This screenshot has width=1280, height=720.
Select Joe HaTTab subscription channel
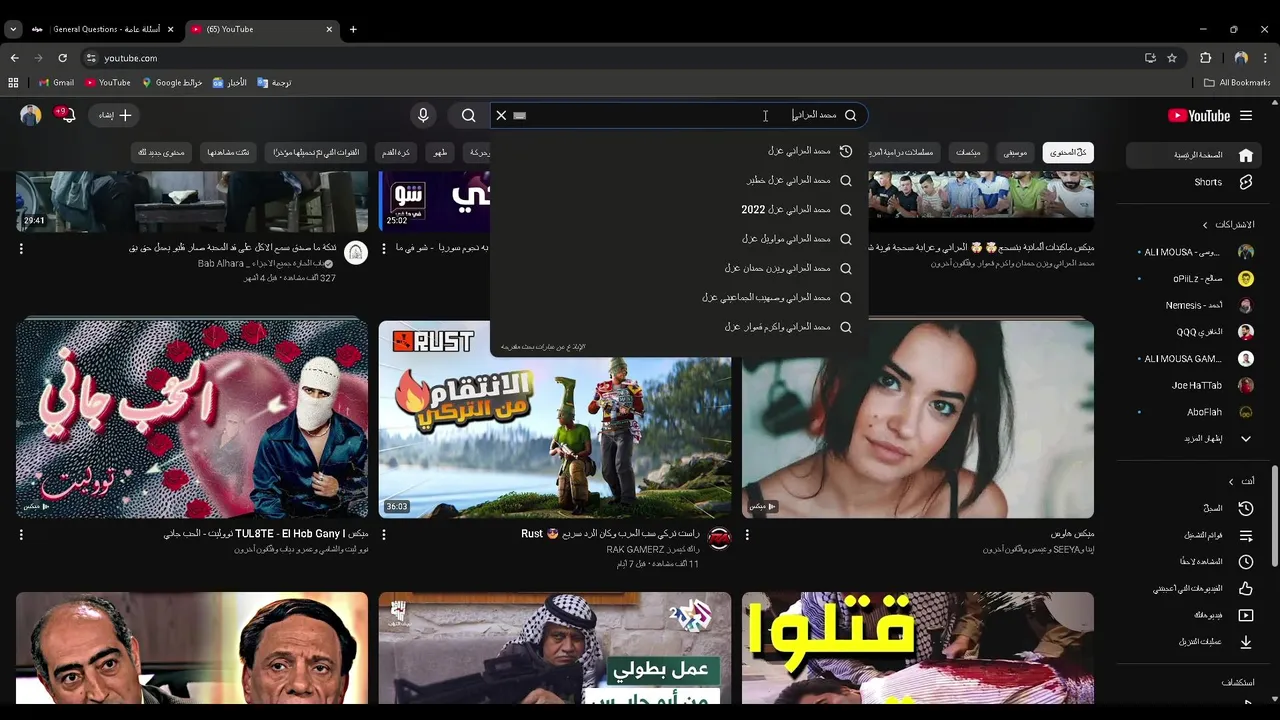tap(1195, 385)
